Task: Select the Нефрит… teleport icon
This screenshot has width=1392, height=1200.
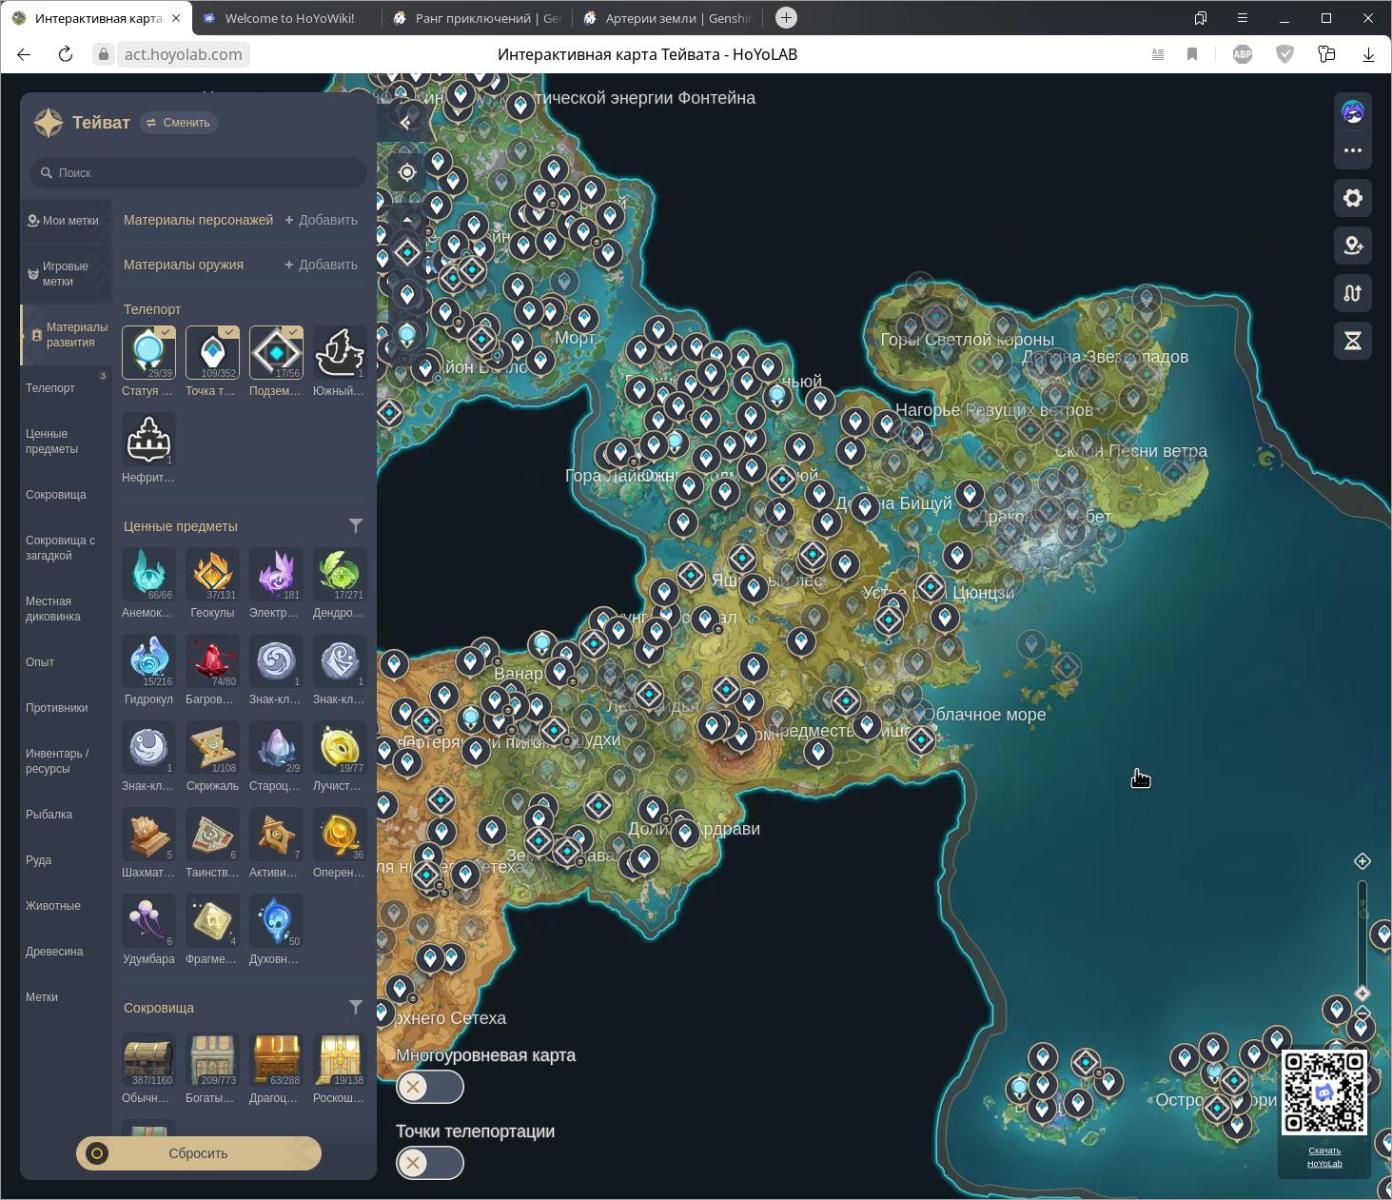Action: click(x=148, y=440)
